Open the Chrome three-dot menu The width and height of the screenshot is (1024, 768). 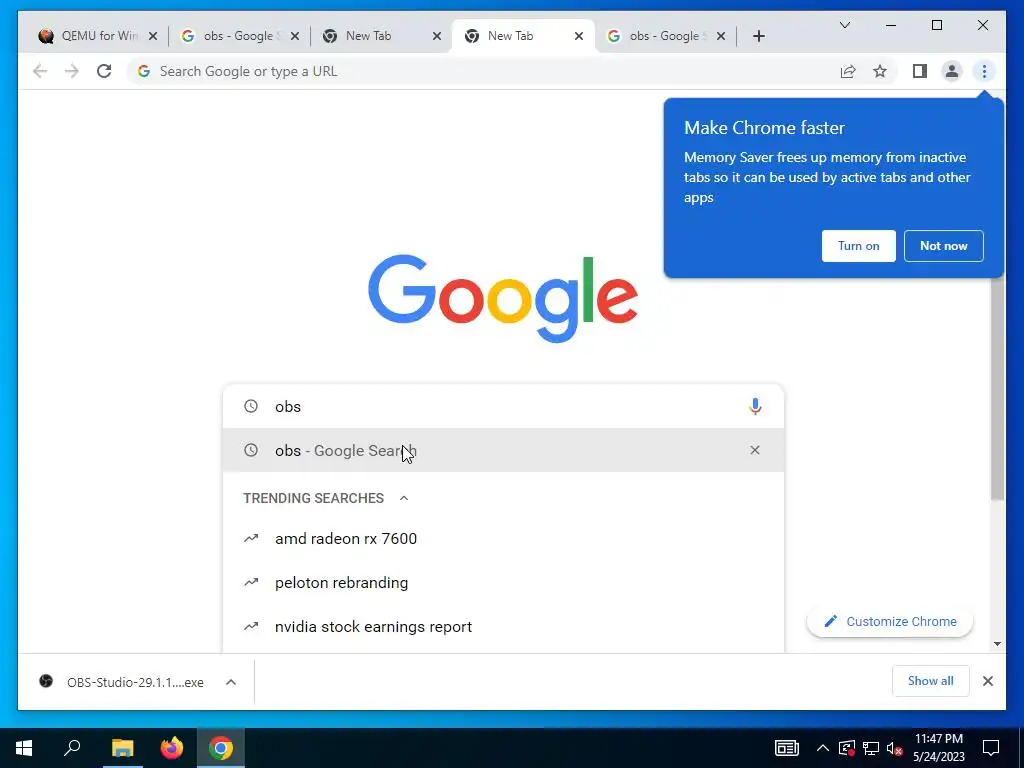(984, 71)
